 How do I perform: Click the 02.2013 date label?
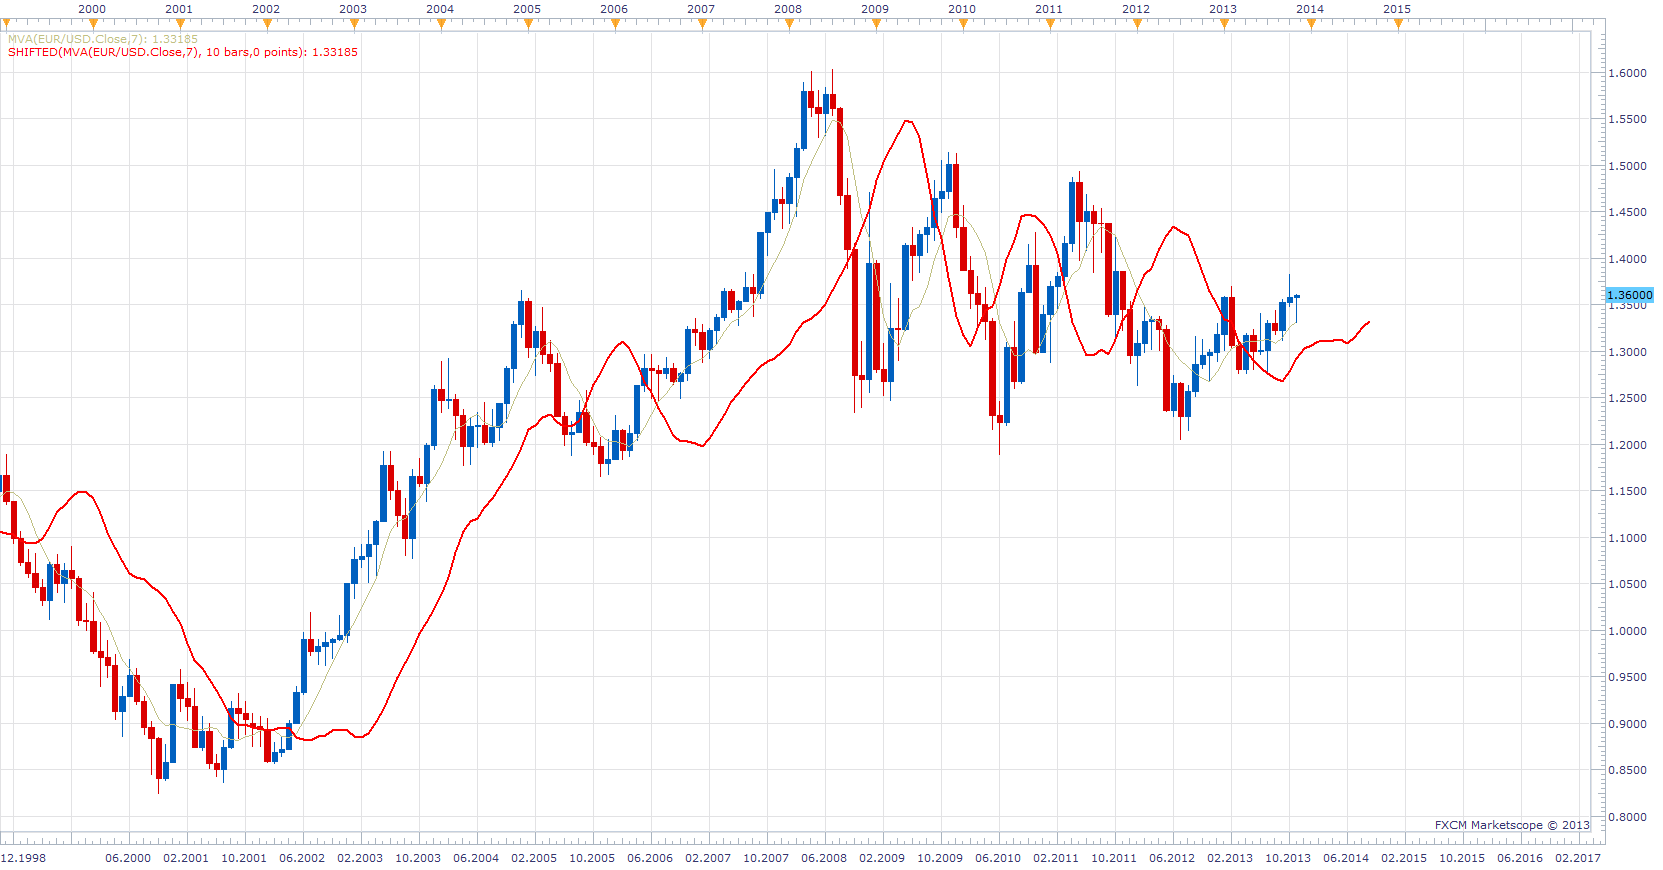coord(1230,858)
